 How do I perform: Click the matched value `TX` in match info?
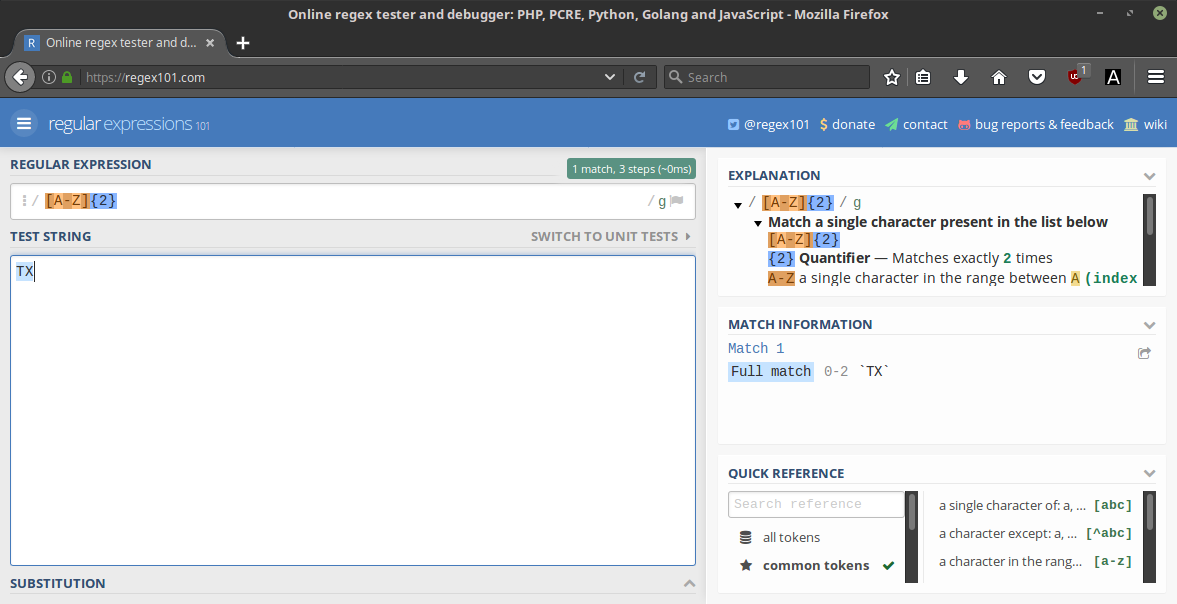[x=874, y=371]
